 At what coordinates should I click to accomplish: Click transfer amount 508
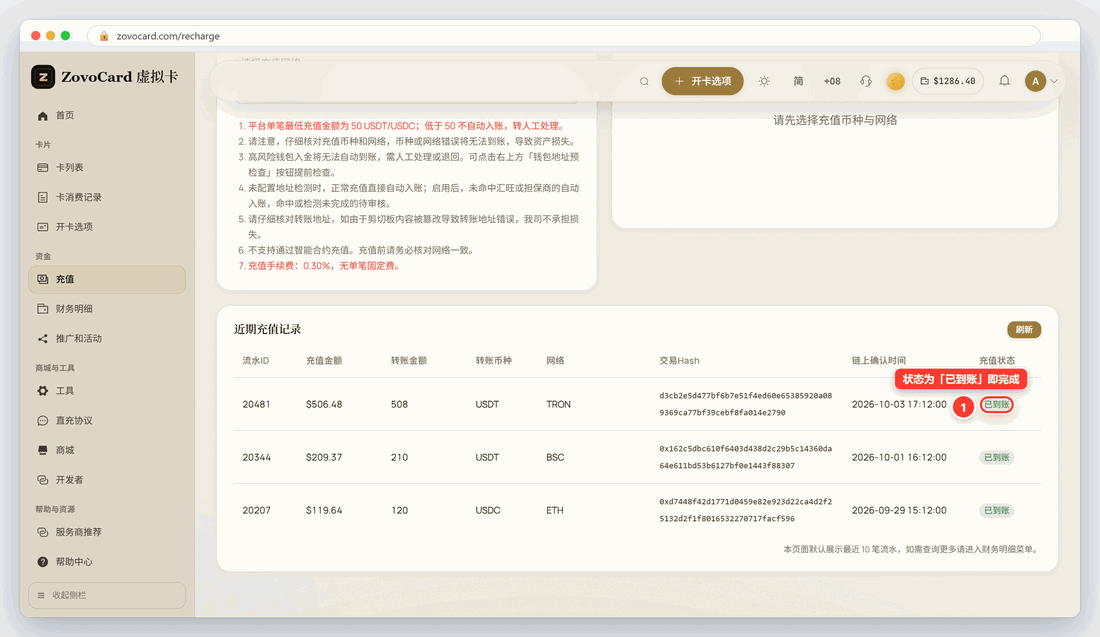coord(399,404)
